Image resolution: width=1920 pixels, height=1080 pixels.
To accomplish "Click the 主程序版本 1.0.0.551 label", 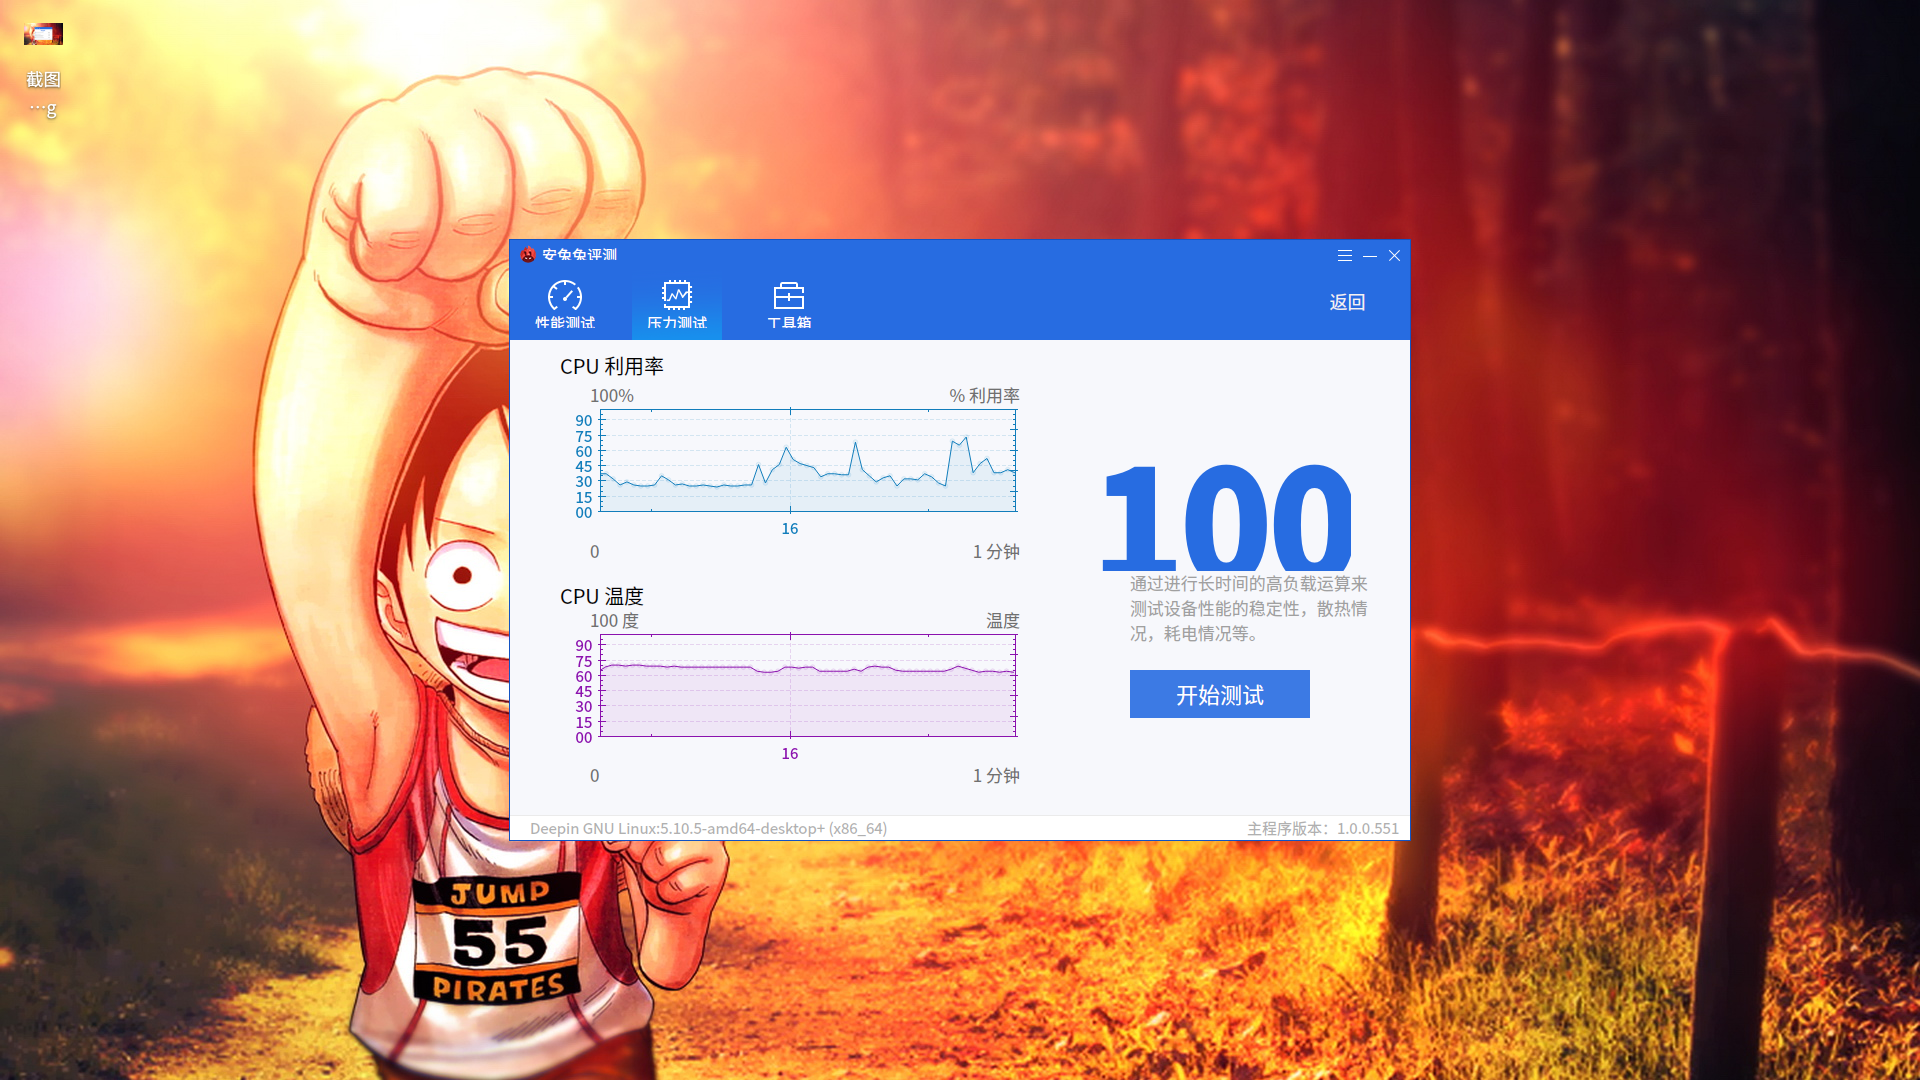I will [1322, 828].
